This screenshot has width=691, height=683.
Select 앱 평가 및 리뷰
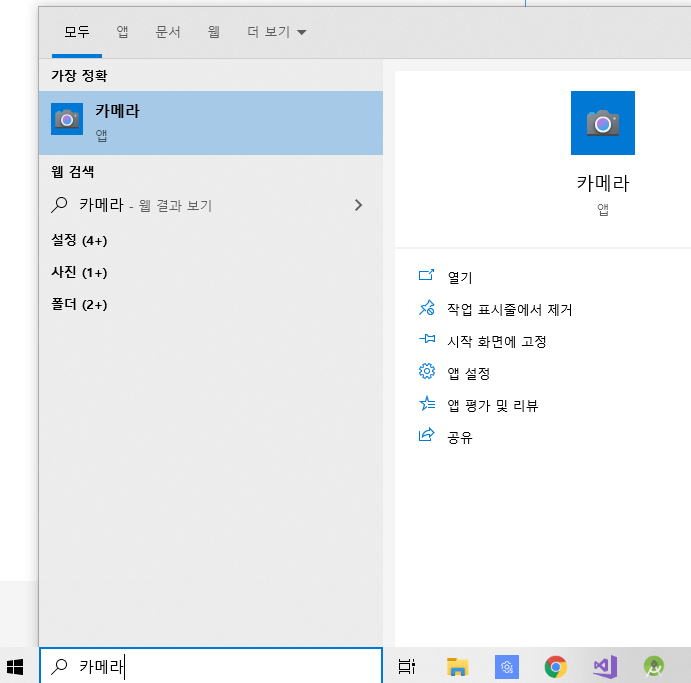coord(493,405)
